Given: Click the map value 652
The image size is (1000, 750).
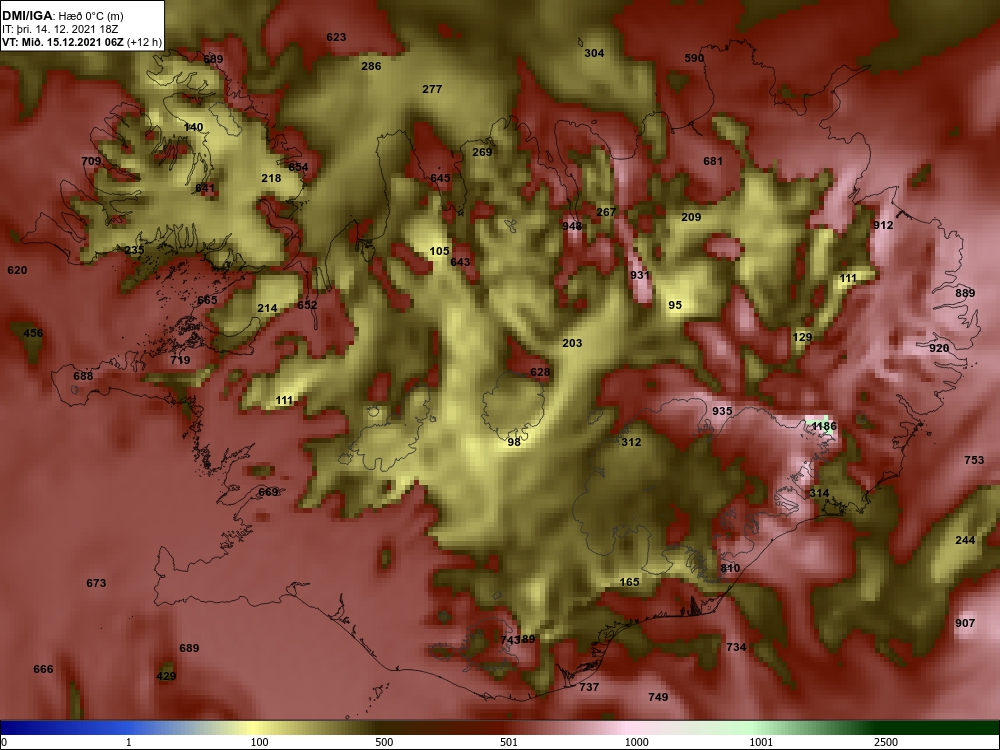Looking at the screenshot, I should [x=307, y=305].
